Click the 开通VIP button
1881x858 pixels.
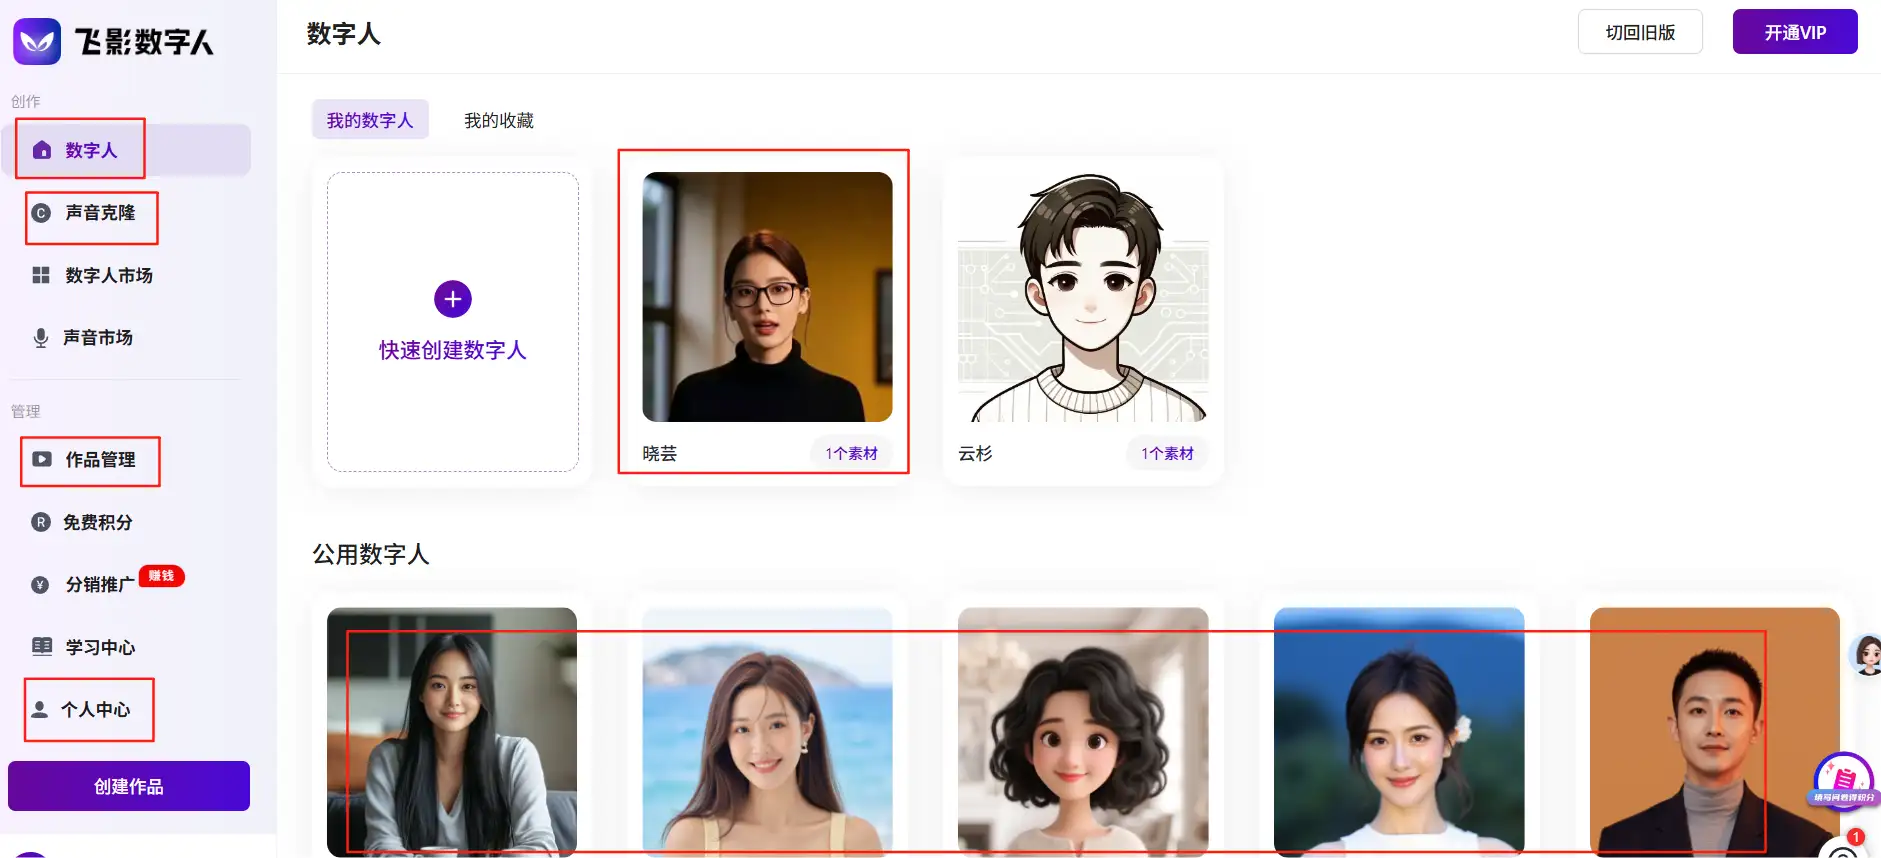click(x=1794, y=32)
